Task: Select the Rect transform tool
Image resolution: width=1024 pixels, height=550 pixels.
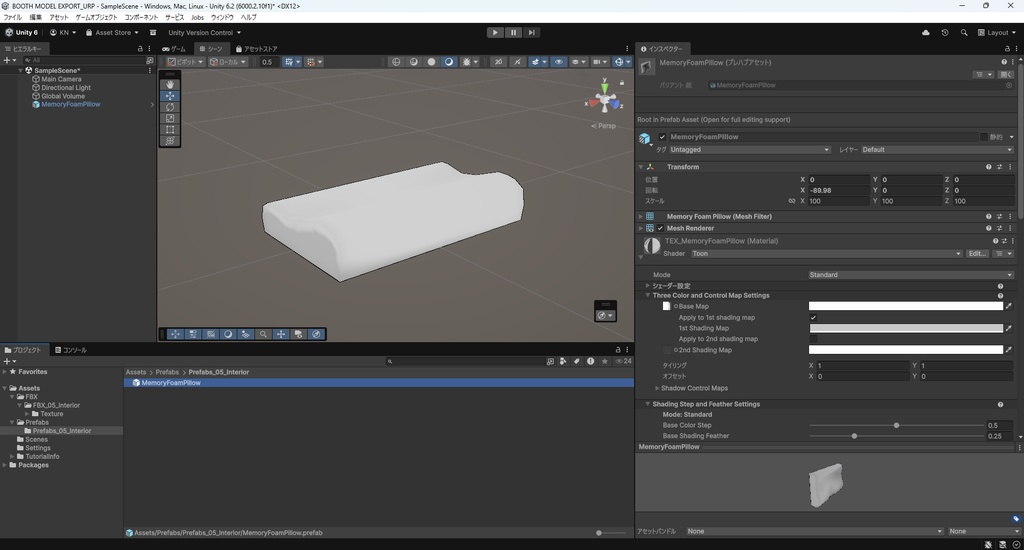Action: tap(170, 129)
